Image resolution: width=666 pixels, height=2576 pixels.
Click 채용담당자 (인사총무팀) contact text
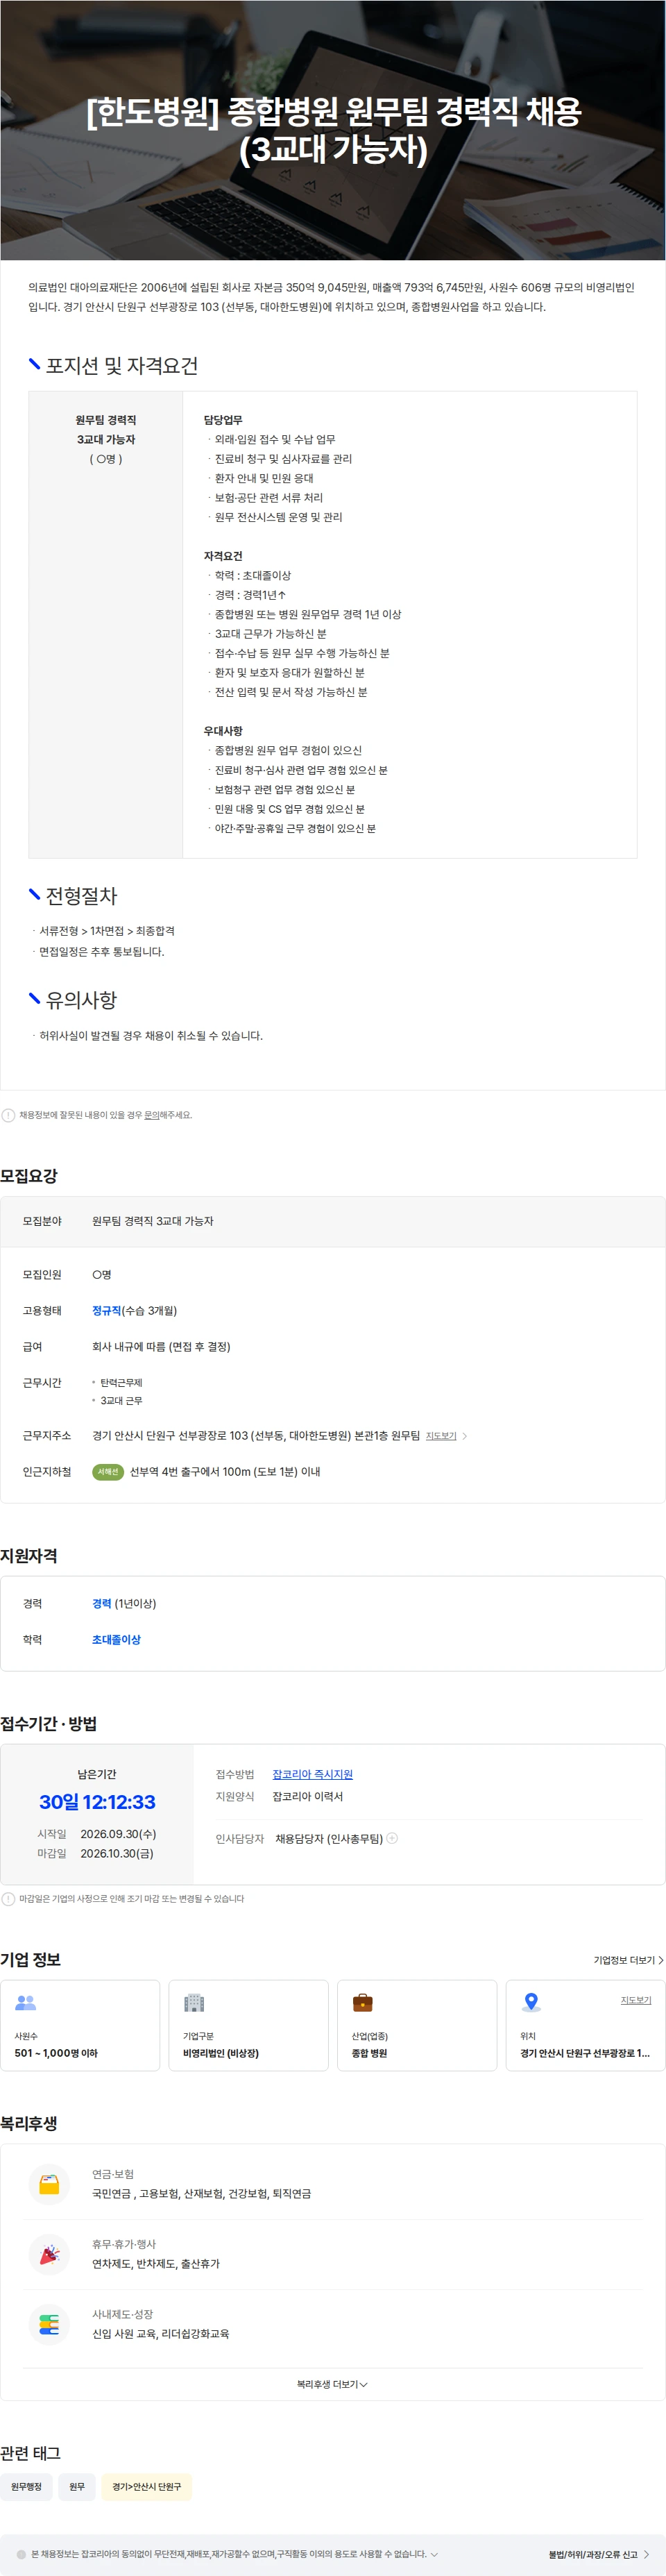click(x=329, y=1838)
